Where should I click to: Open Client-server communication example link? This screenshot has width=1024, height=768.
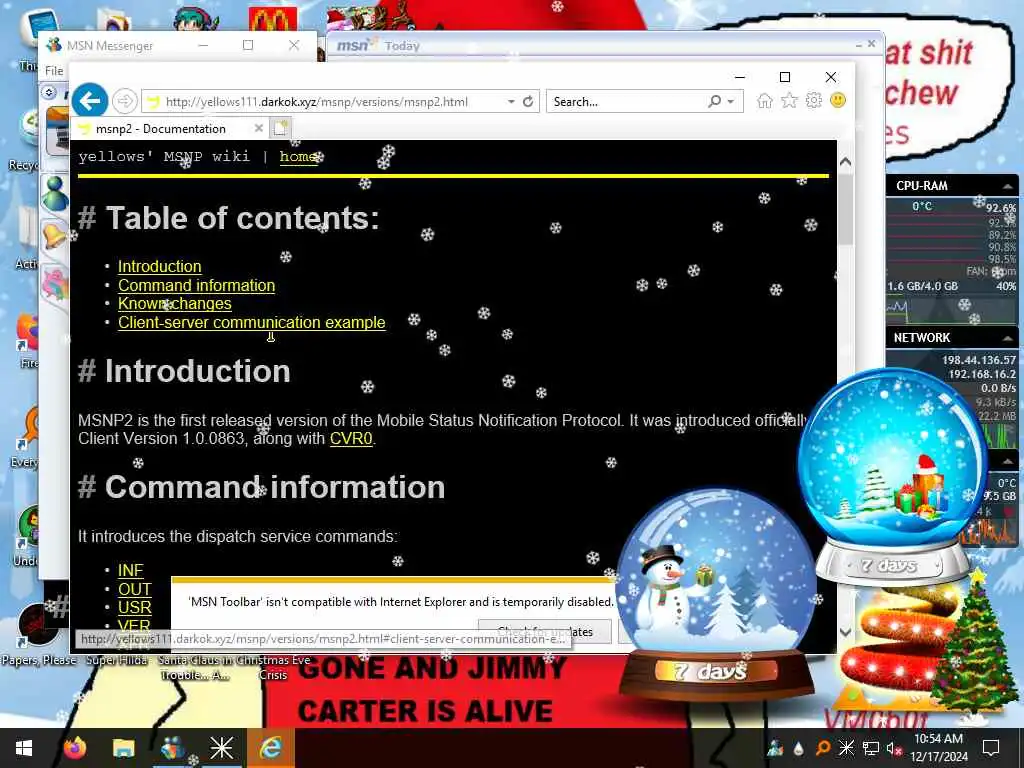point(251,323)
